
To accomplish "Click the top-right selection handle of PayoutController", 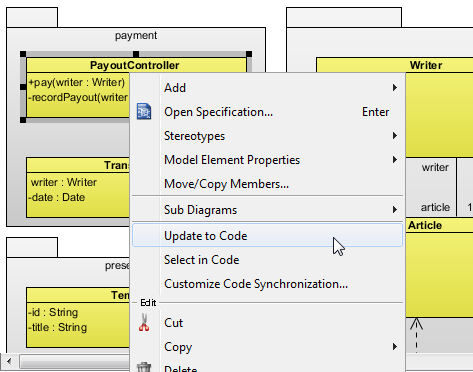I will click(249, 54).
